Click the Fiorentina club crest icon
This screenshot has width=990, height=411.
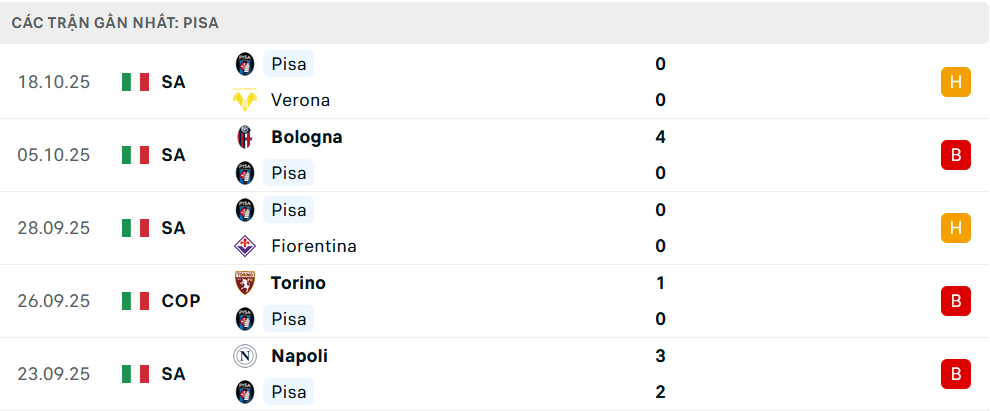point(245,246)
